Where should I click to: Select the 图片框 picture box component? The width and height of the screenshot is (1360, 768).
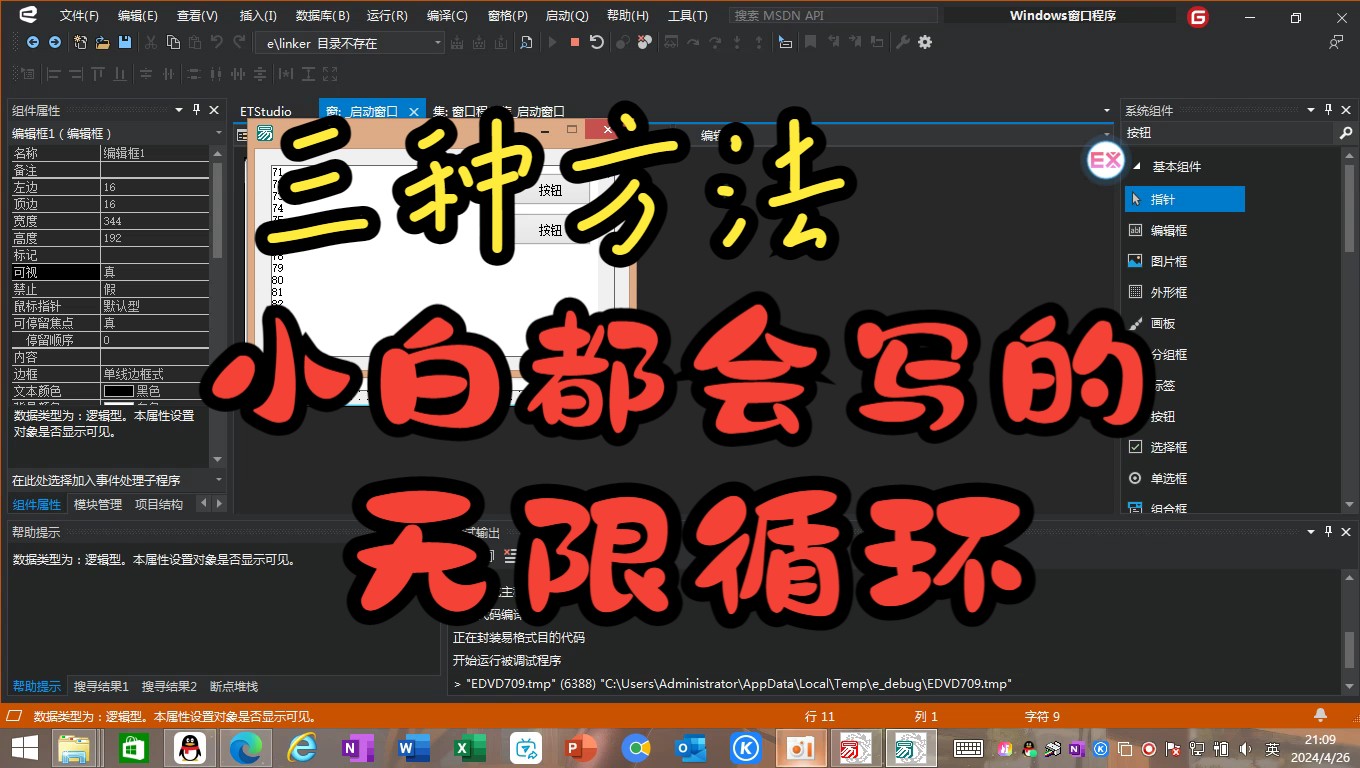click(1169, 261)
